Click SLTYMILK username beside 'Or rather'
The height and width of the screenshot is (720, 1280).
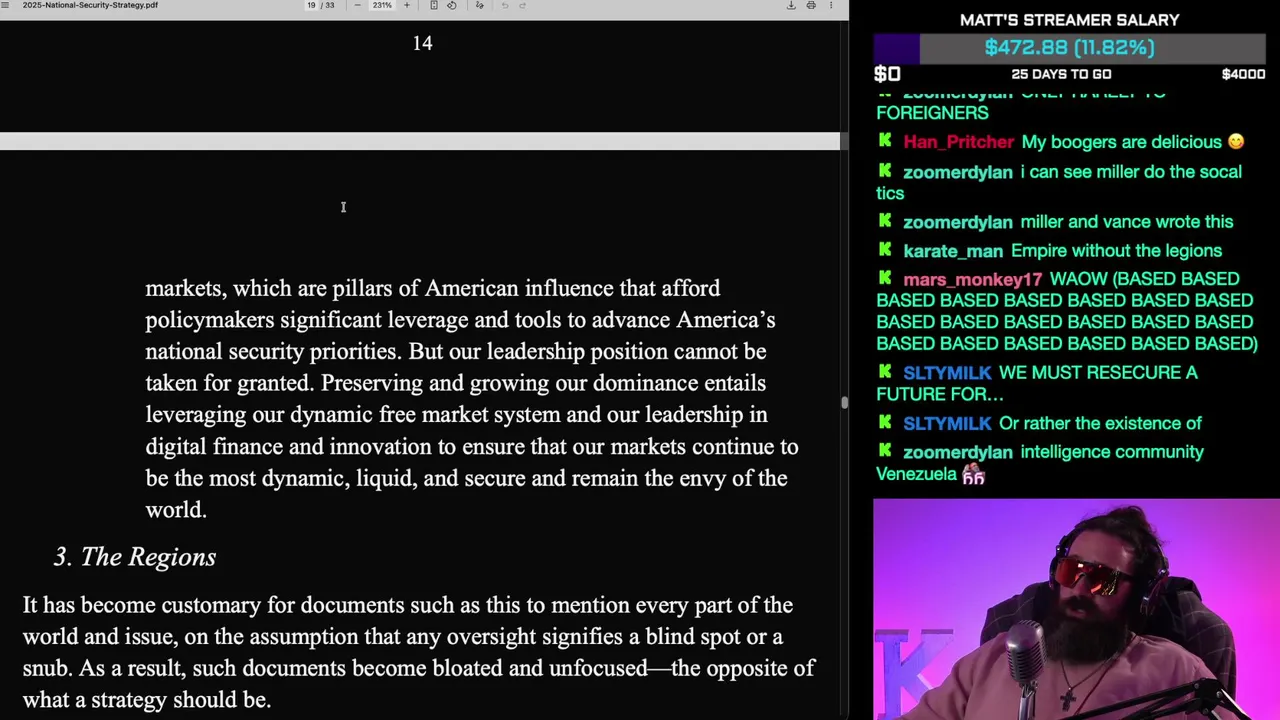947,423
